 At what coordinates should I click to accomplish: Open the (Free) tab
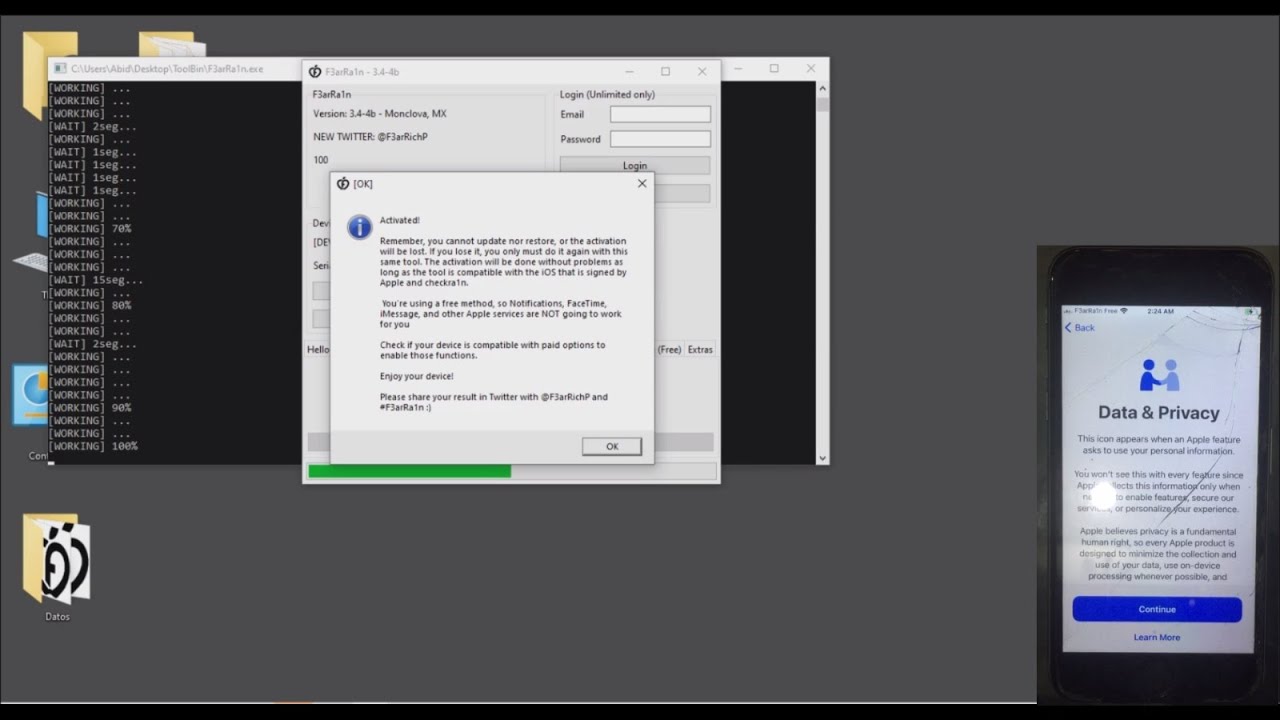click(669, 349)
